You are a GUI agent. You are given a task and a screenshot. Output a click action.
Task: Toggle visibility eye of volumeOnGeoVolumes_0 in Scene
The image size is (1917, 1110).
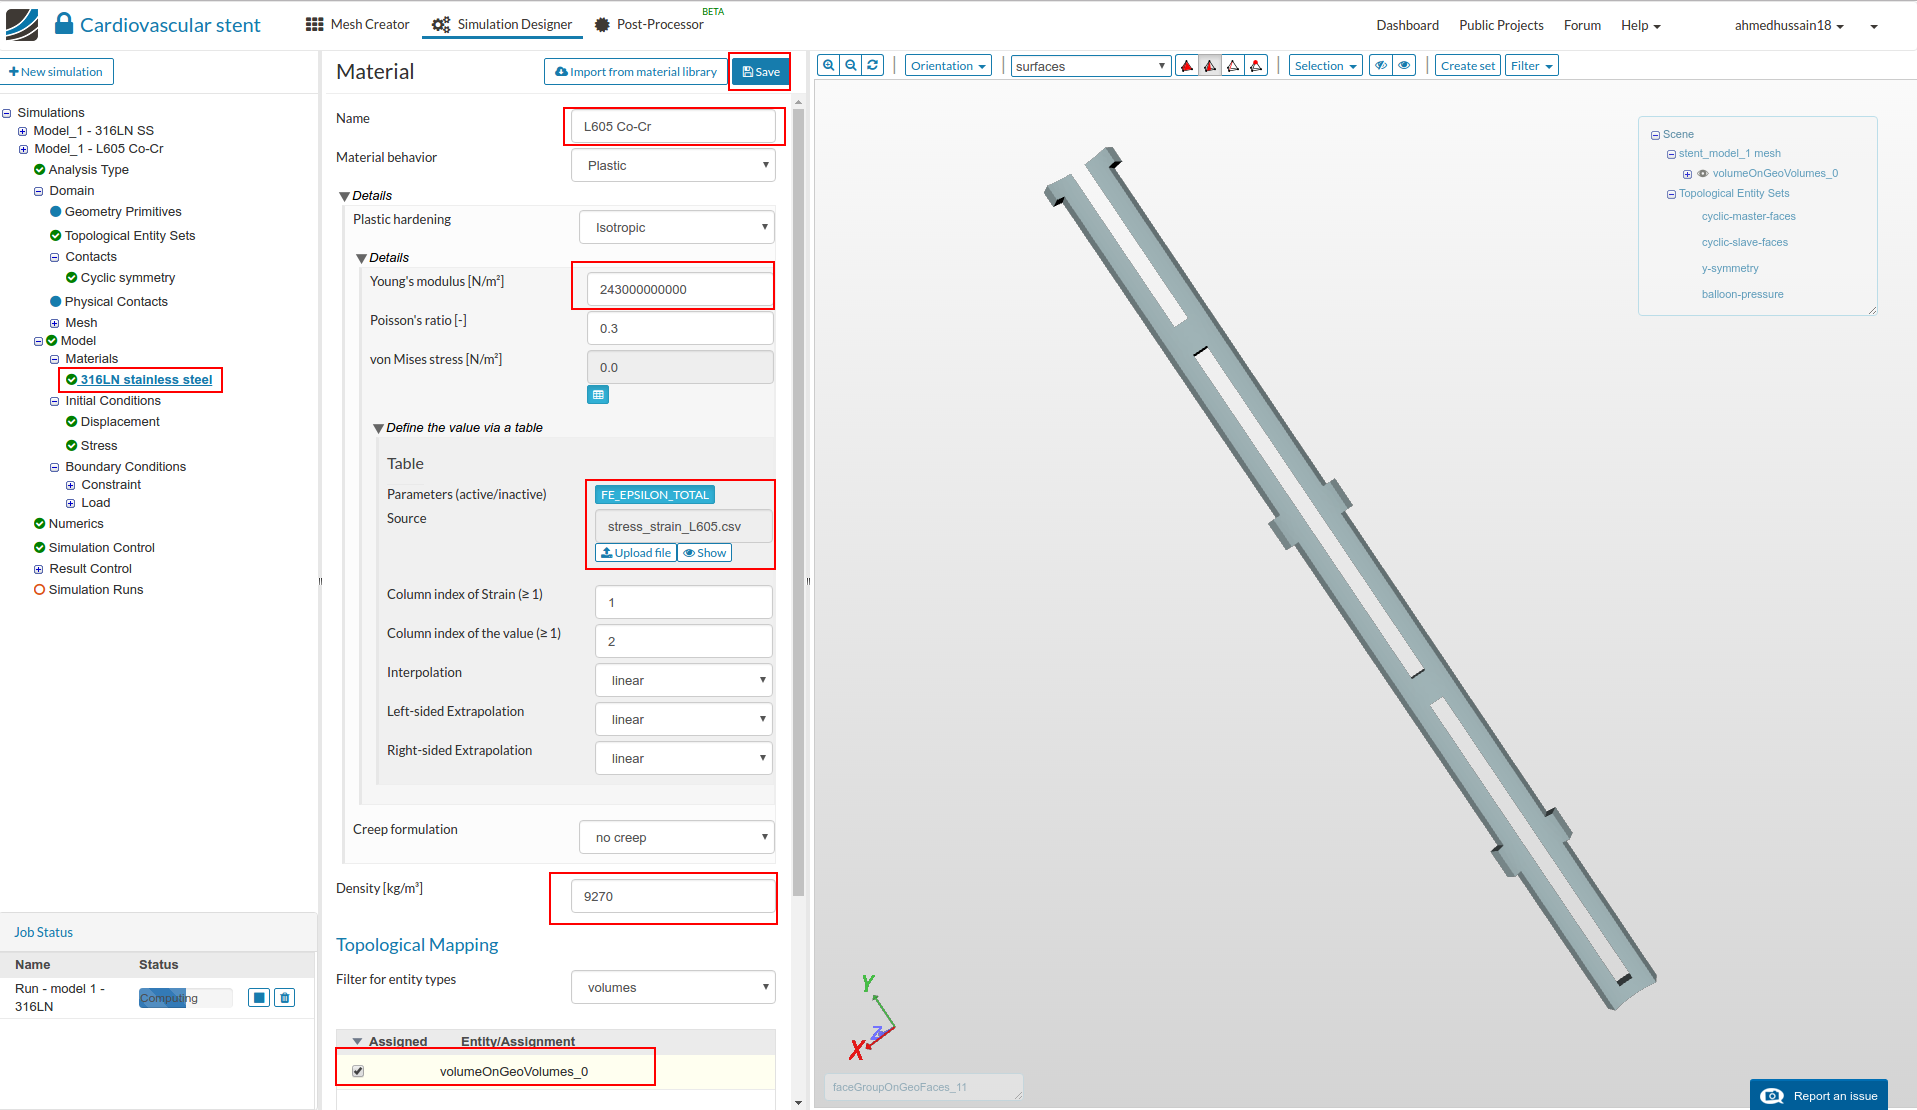[x=1703, y=174]
